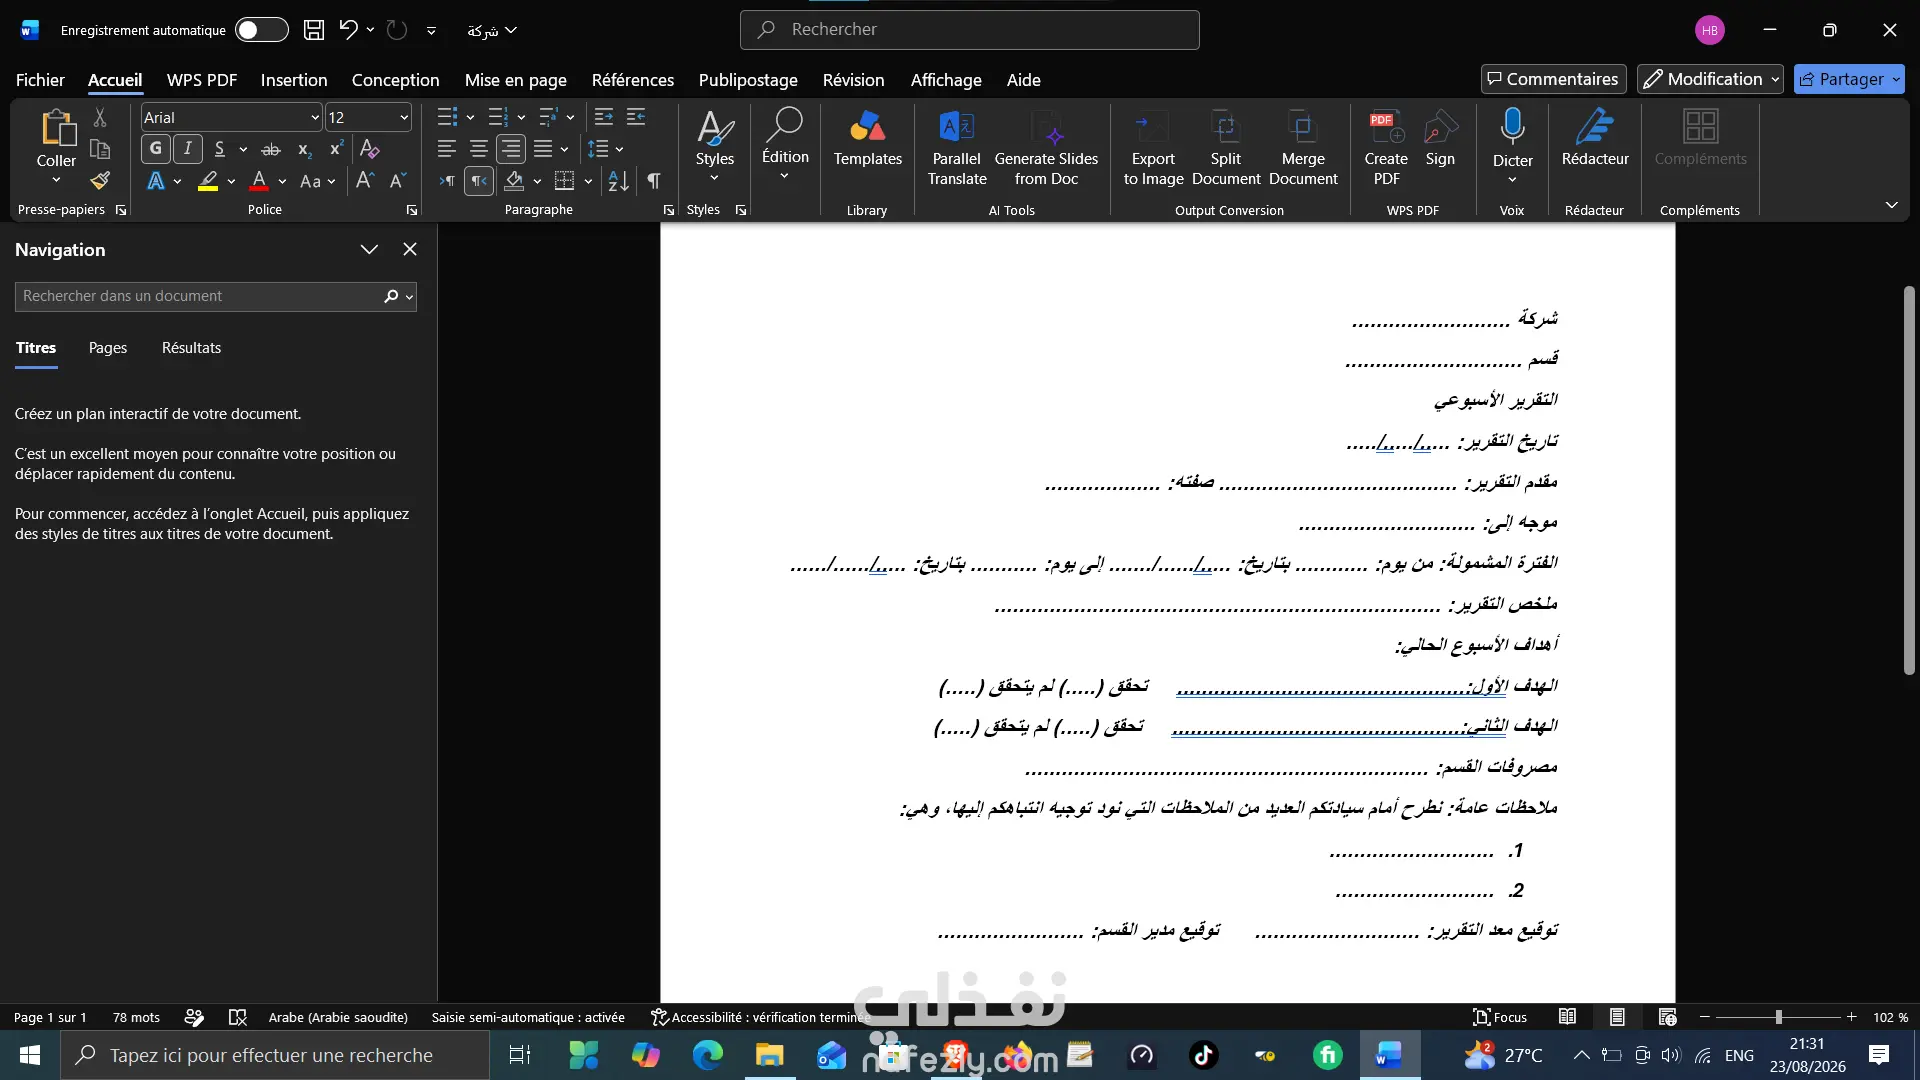Open the font size 12 dropdown

pyautogui.click(x=404, y=118)
